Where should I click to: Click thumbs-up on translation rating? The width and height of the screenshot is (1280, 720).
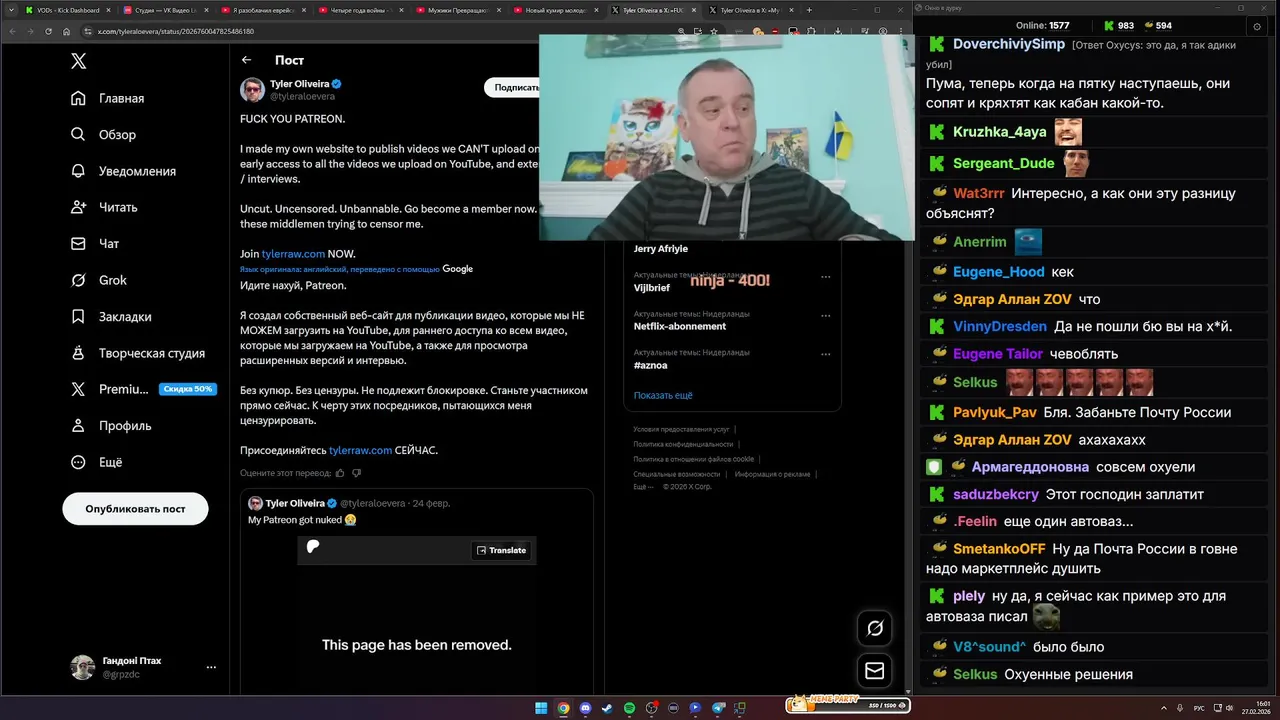coord(340,473)
